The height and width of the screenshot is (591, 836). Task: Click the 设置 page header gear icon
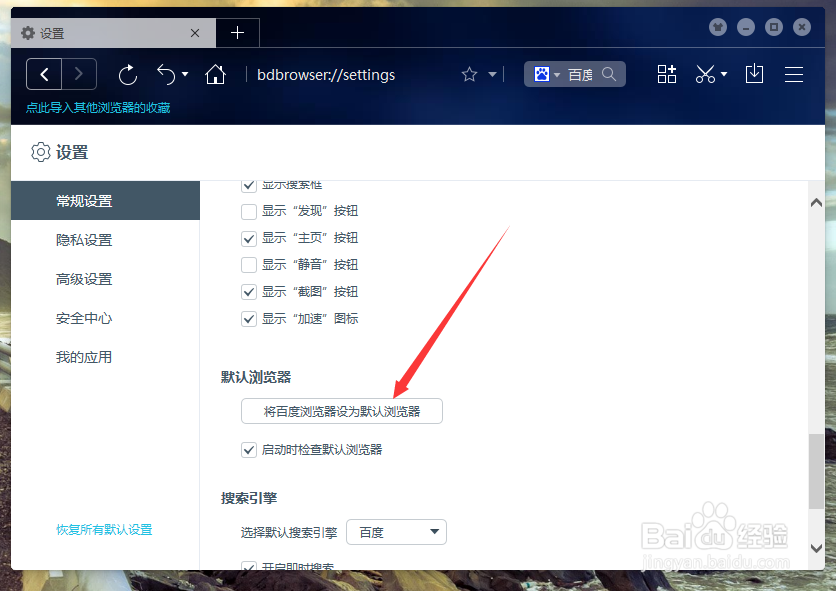click(x=41, y=152)
